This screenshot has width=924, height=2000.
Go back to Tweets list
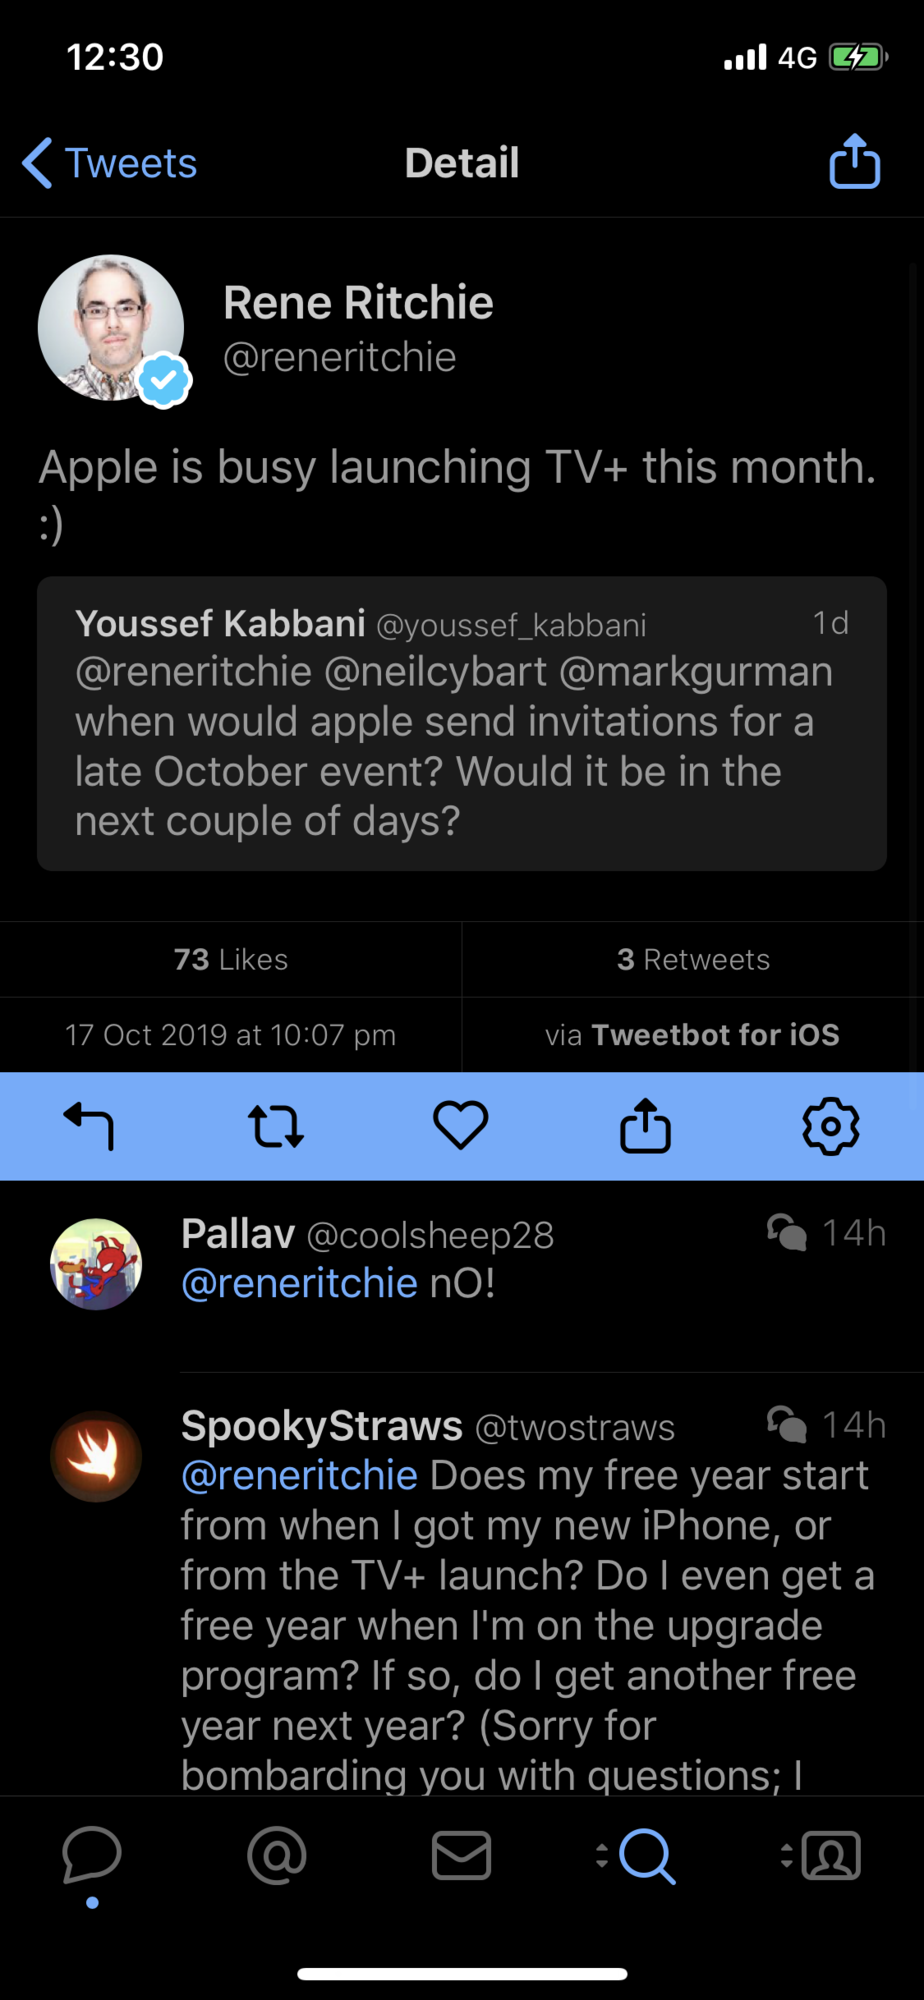tap(108, 161)
